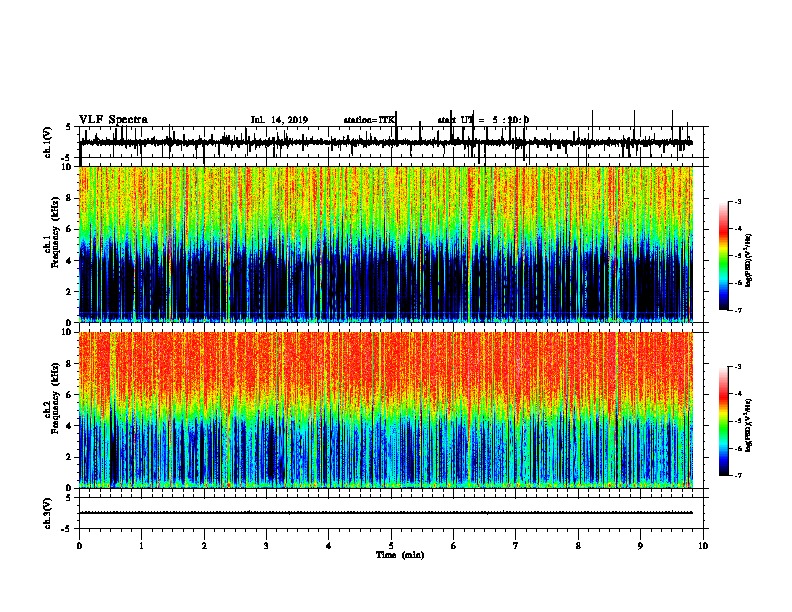Click time axis tick label '3'
This screenshot has width=792, height=612.
266,546
